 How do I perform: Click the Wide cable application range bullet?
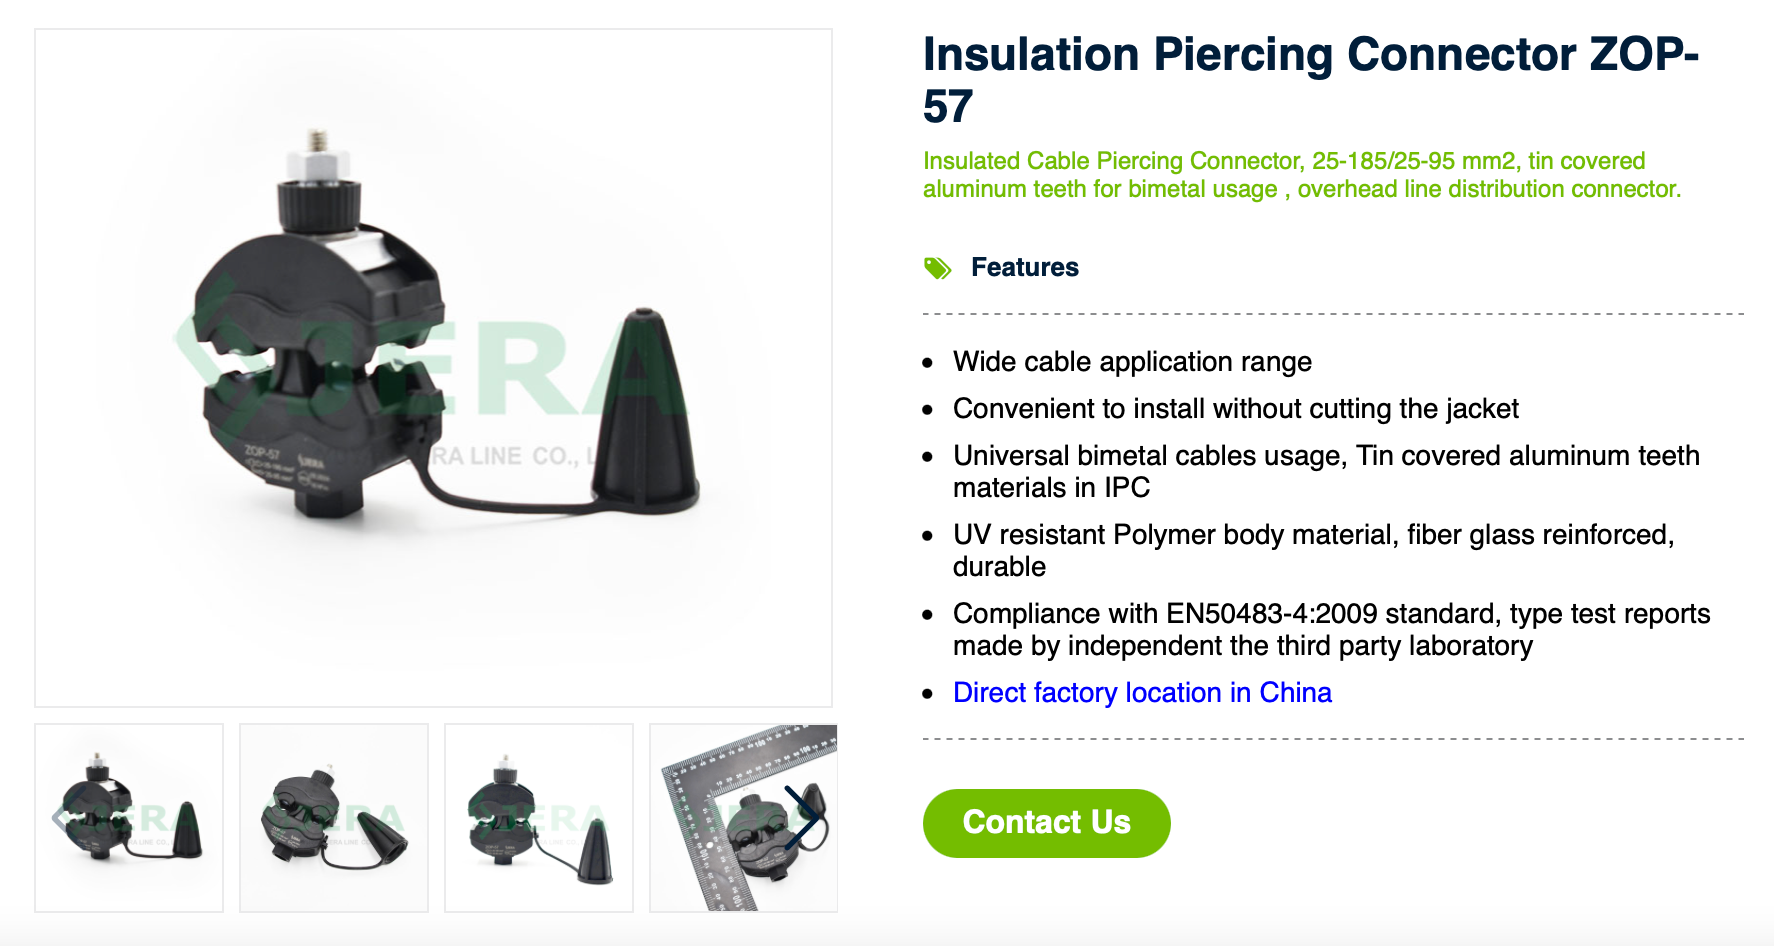click(x=1132, y=361)
